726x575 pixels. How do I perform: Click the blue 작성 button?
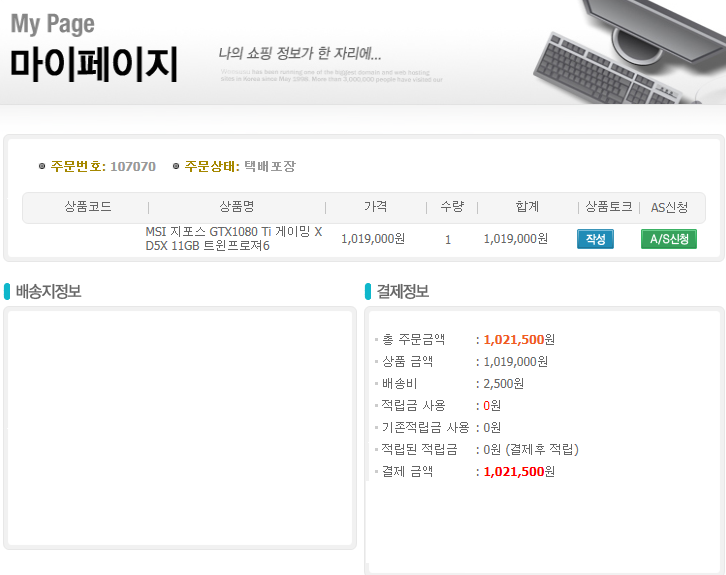(x=595, y=239)
